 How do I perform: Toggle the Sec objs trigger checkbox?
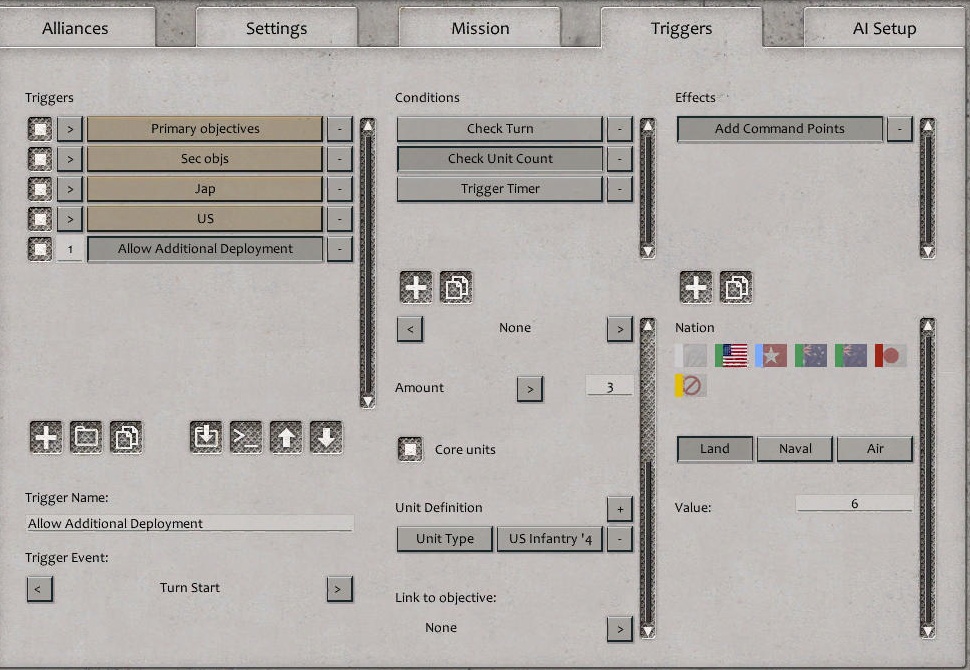click(x=40, y=159)
